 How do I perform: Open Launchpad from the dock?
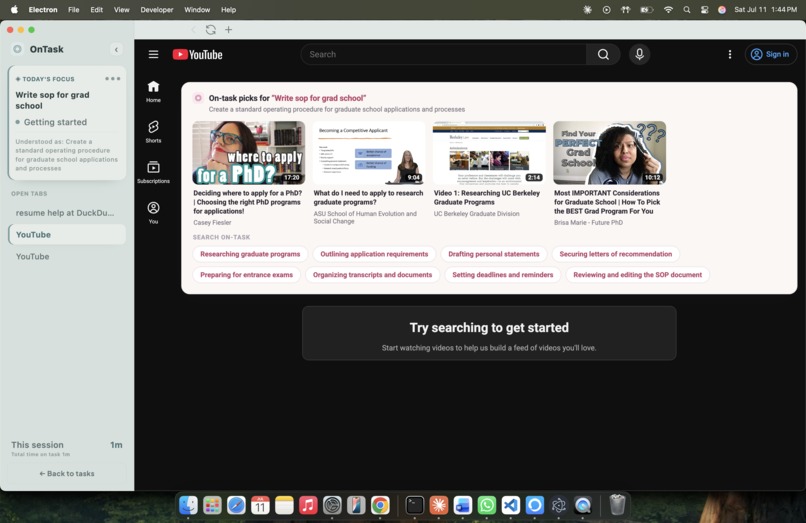212,506
